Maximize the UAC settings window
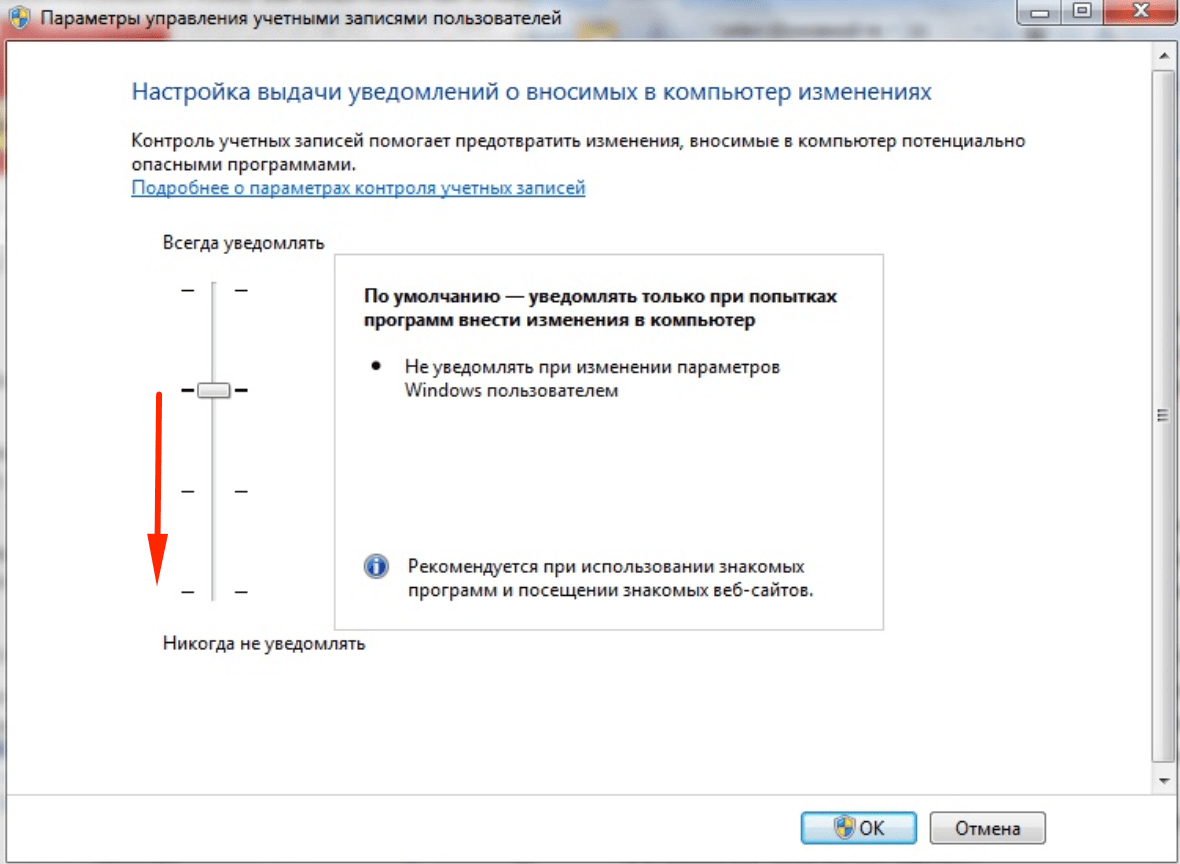The height and width of the screenshot is (864, 1180). (x=1082, y=11)
